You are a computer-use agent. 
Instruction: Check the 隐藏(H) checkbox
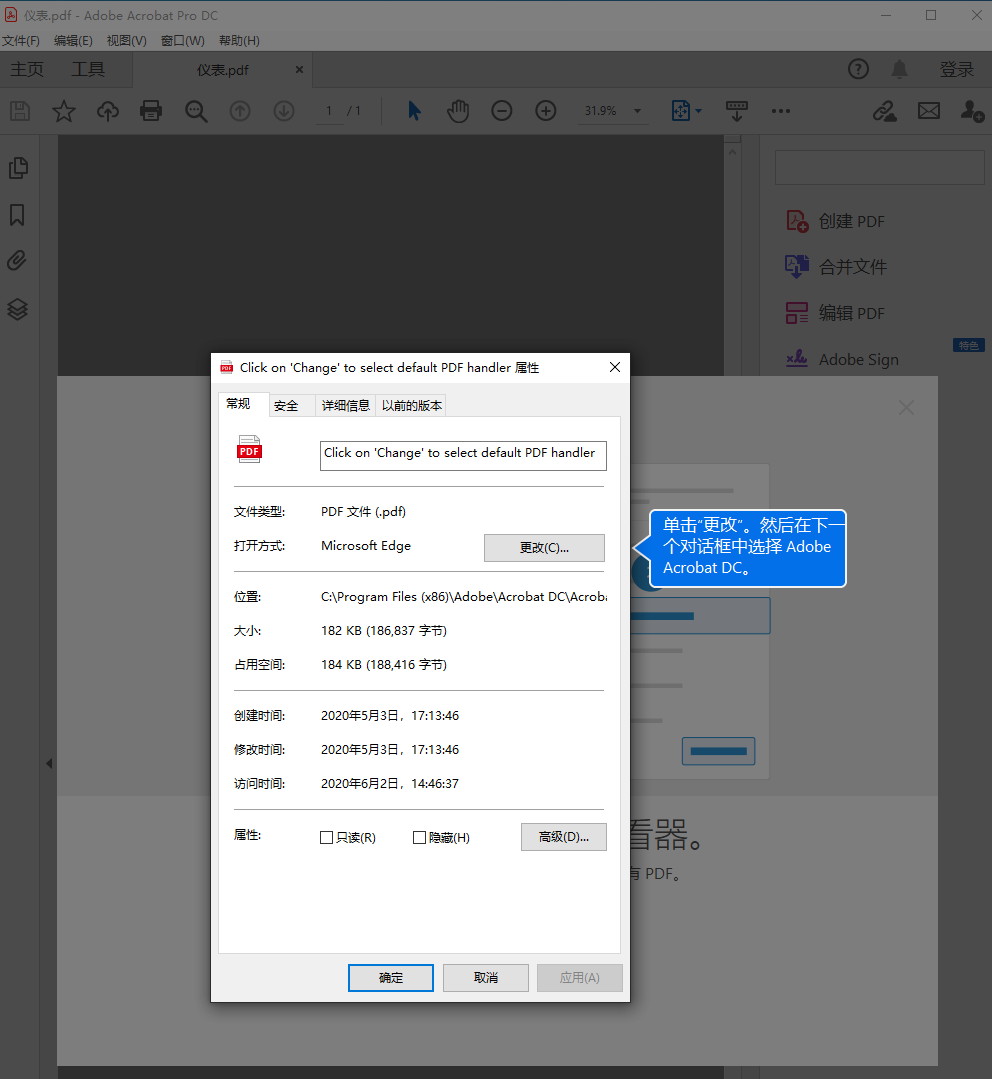(x=419, y=837)
